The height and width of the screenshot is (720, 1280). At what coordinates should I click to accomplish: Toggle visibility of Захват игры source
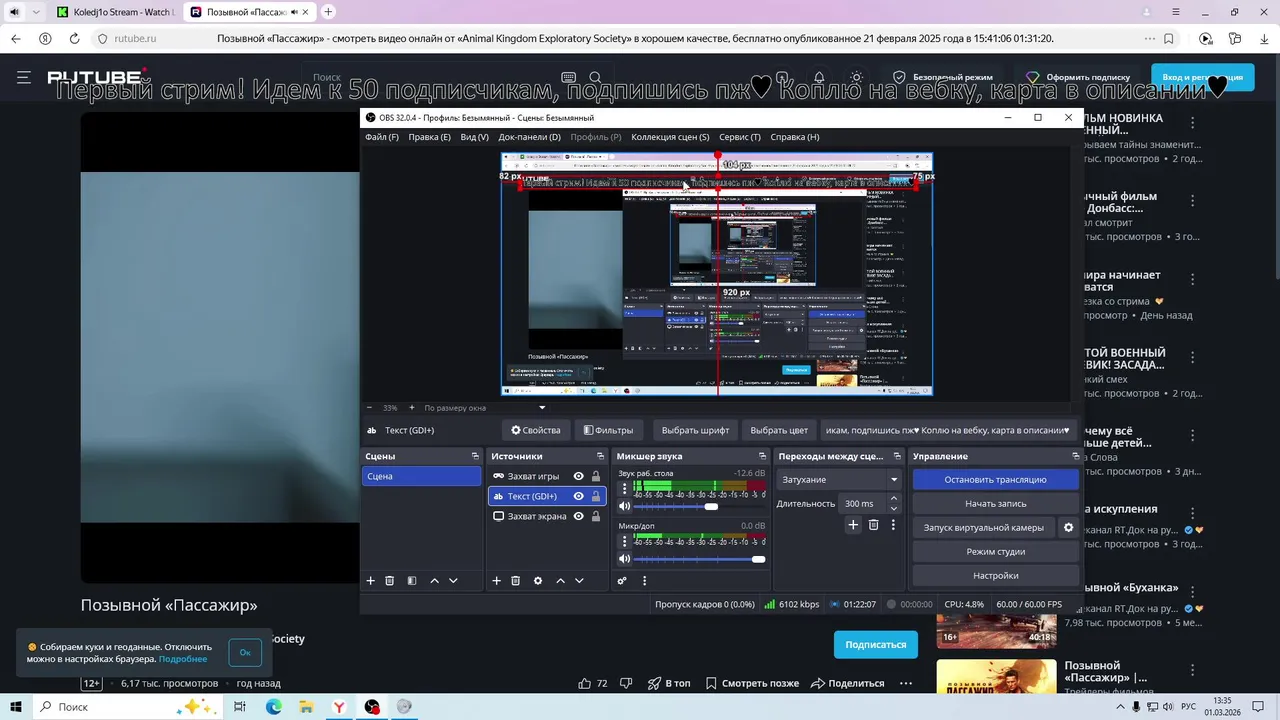(578, 476)
